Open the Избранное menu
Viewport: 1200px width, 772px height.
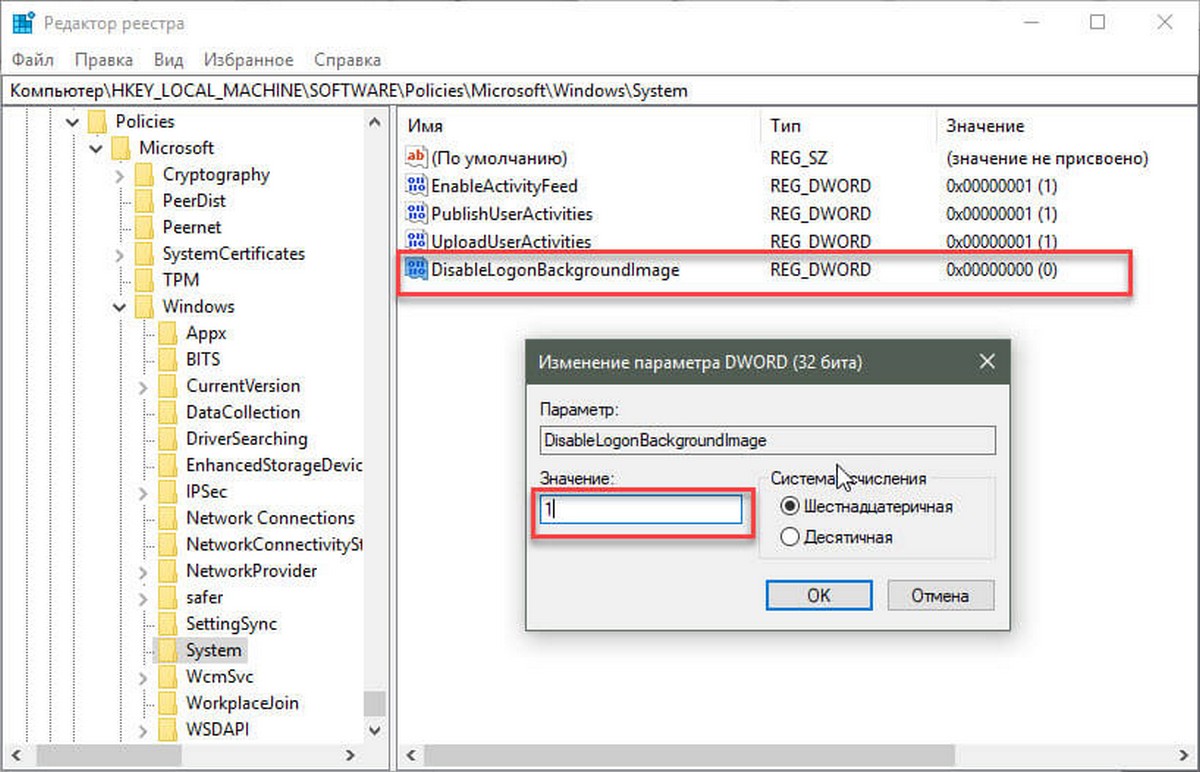coord(248,60)
